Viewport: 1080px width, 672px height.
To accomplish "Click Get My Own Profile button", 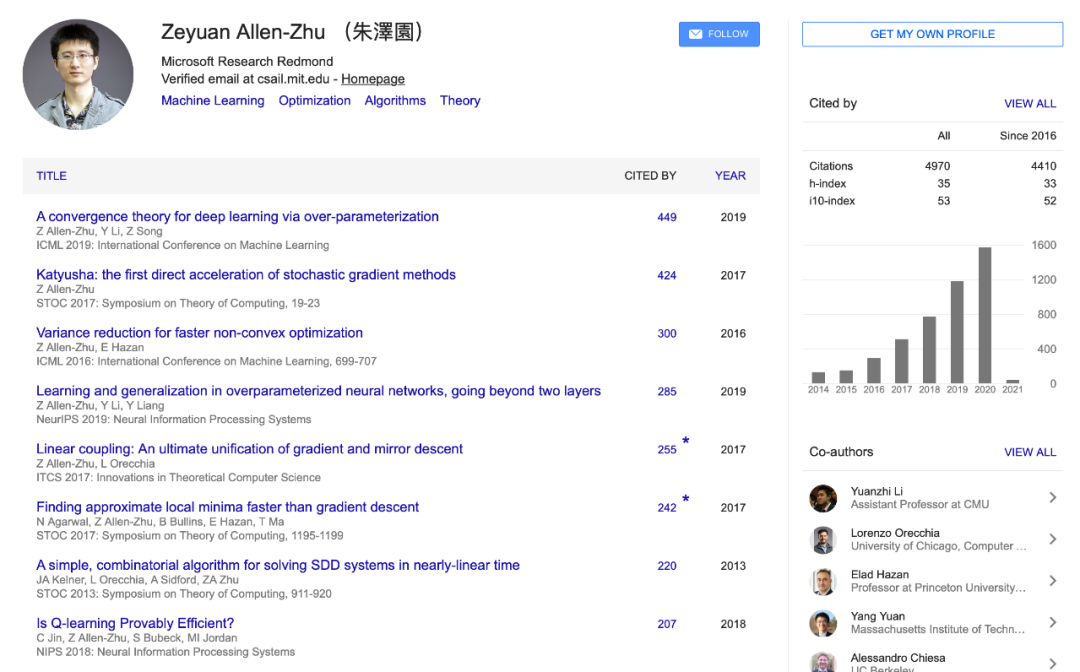I will [932, 34].
